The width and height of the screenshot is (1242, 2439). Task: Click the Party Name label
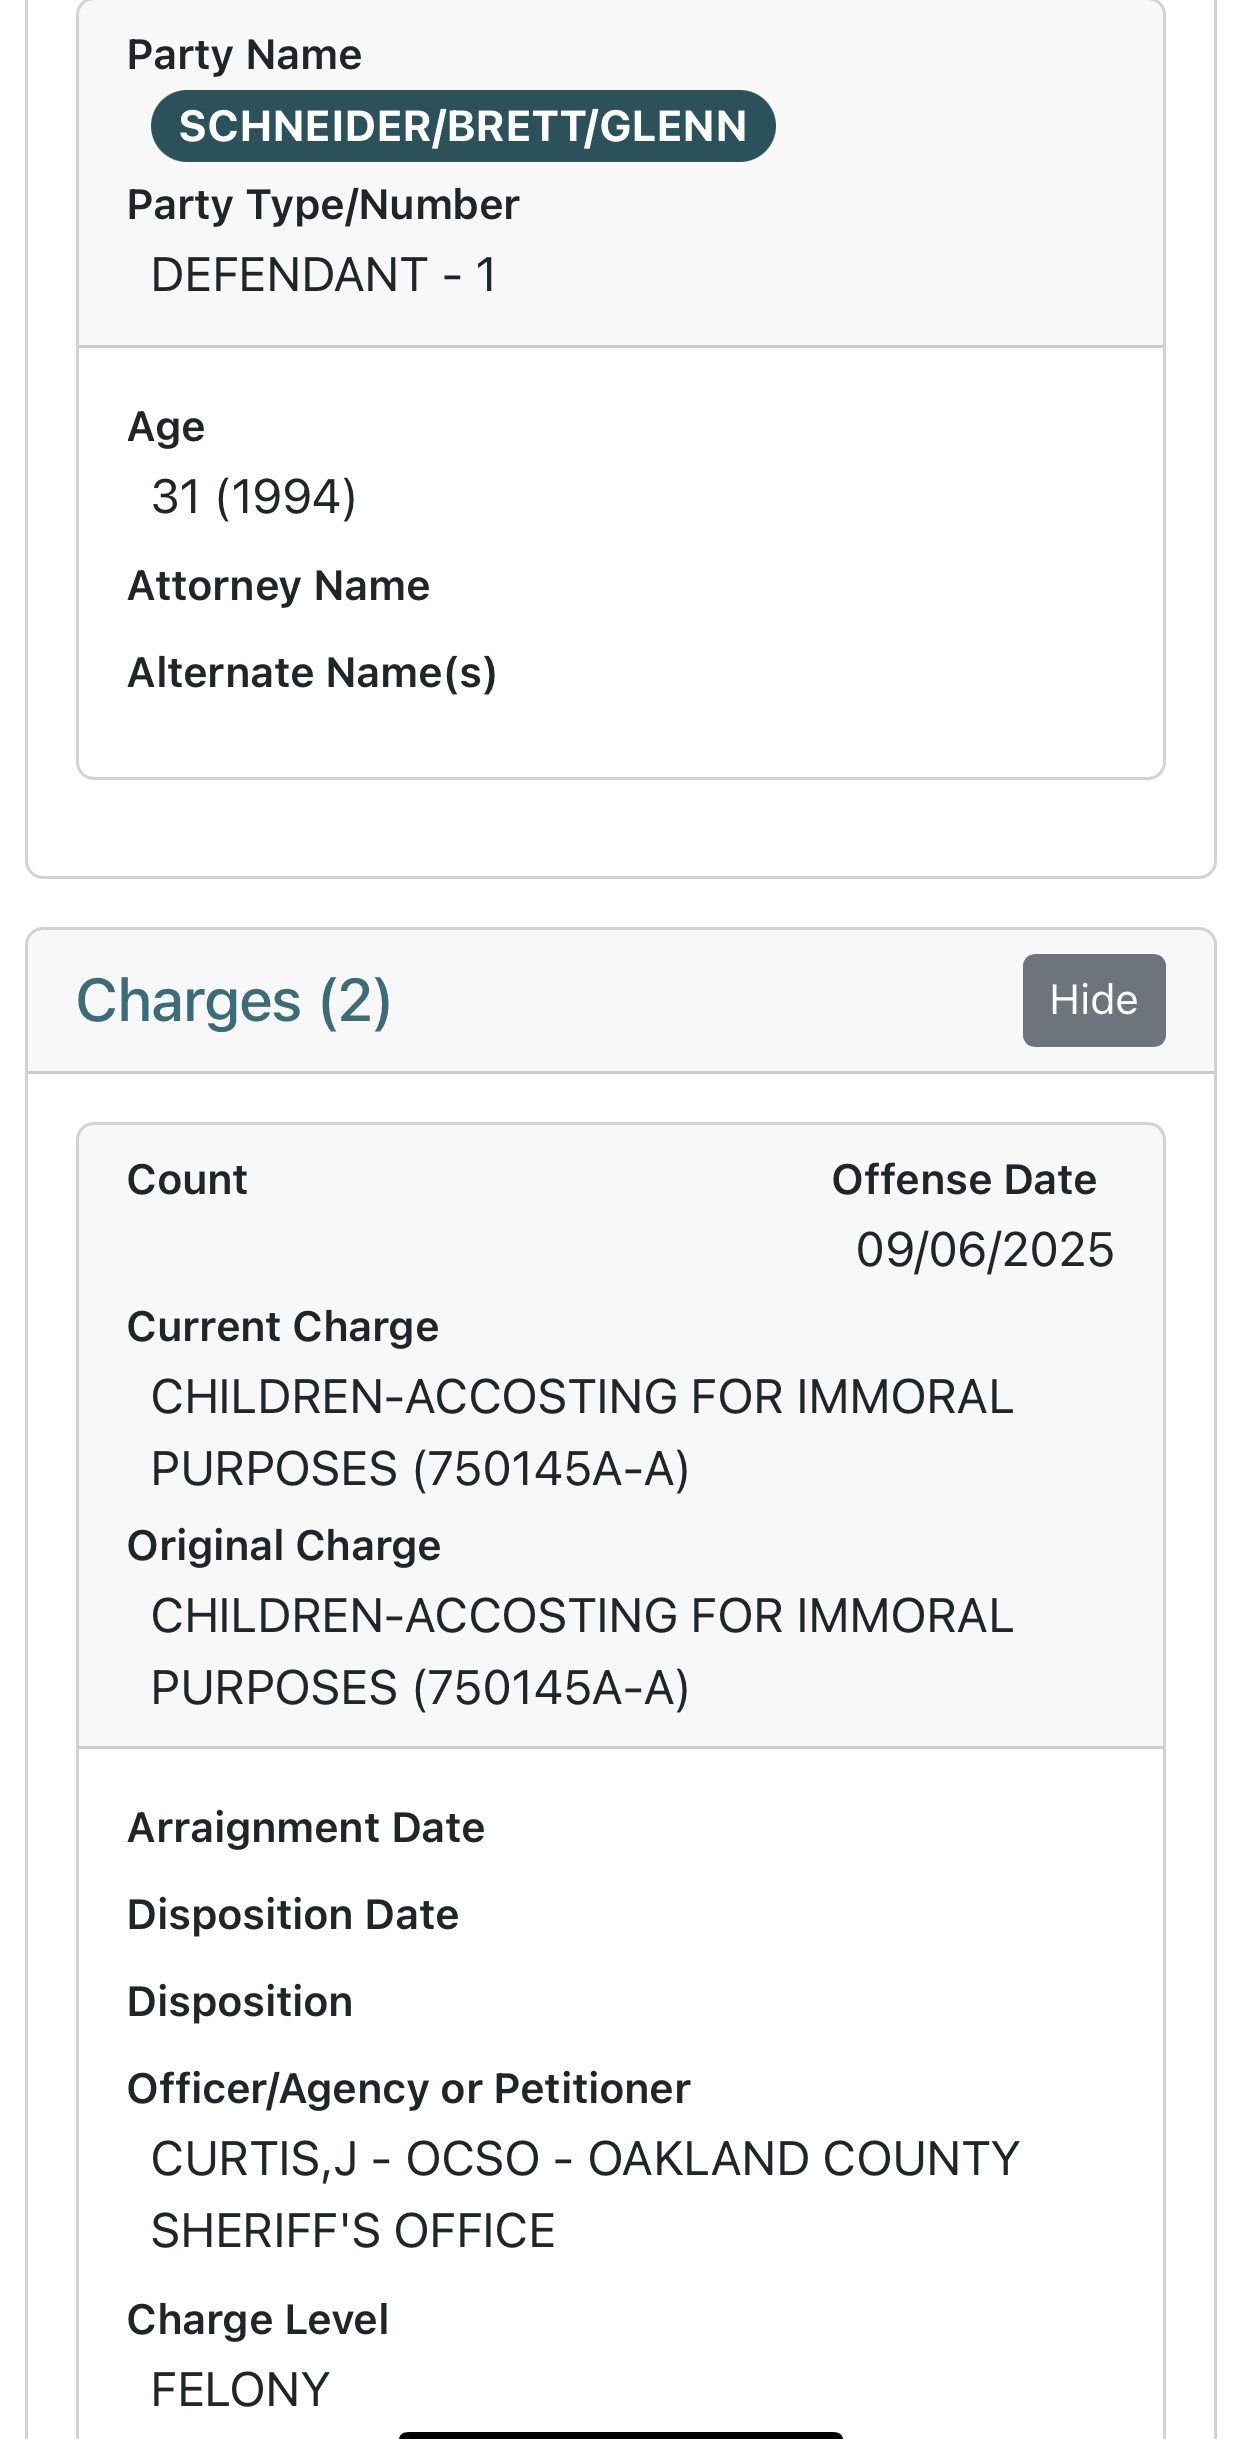244,55
